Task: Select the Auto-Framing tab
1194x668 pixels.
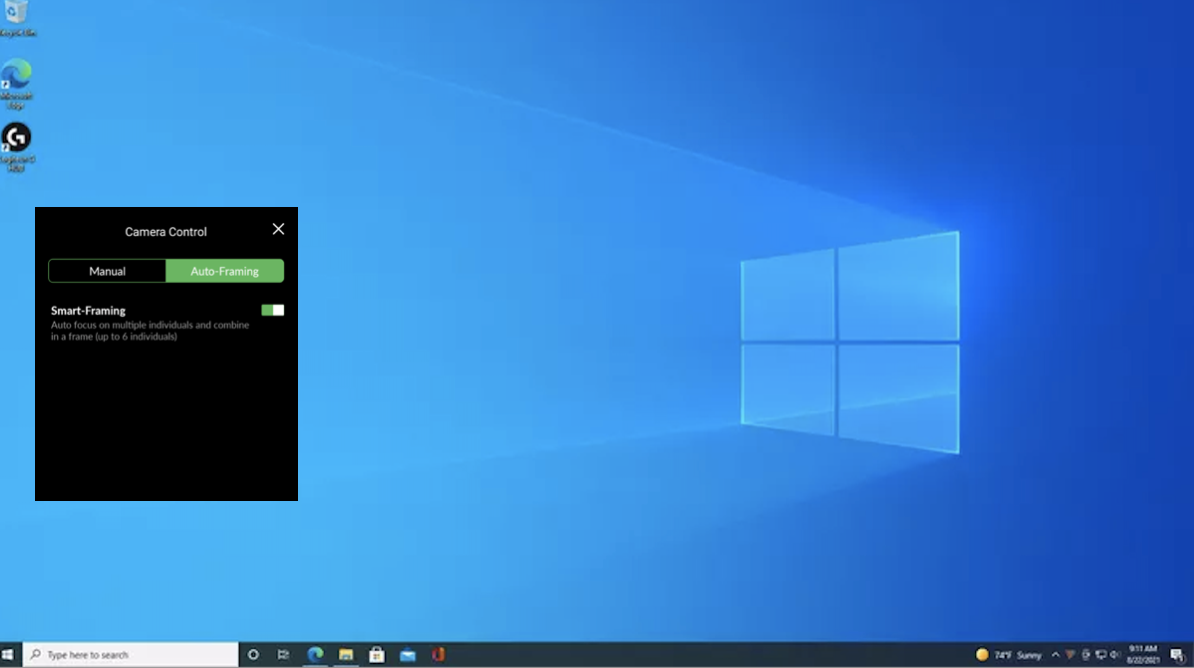Action: point(225,271)
